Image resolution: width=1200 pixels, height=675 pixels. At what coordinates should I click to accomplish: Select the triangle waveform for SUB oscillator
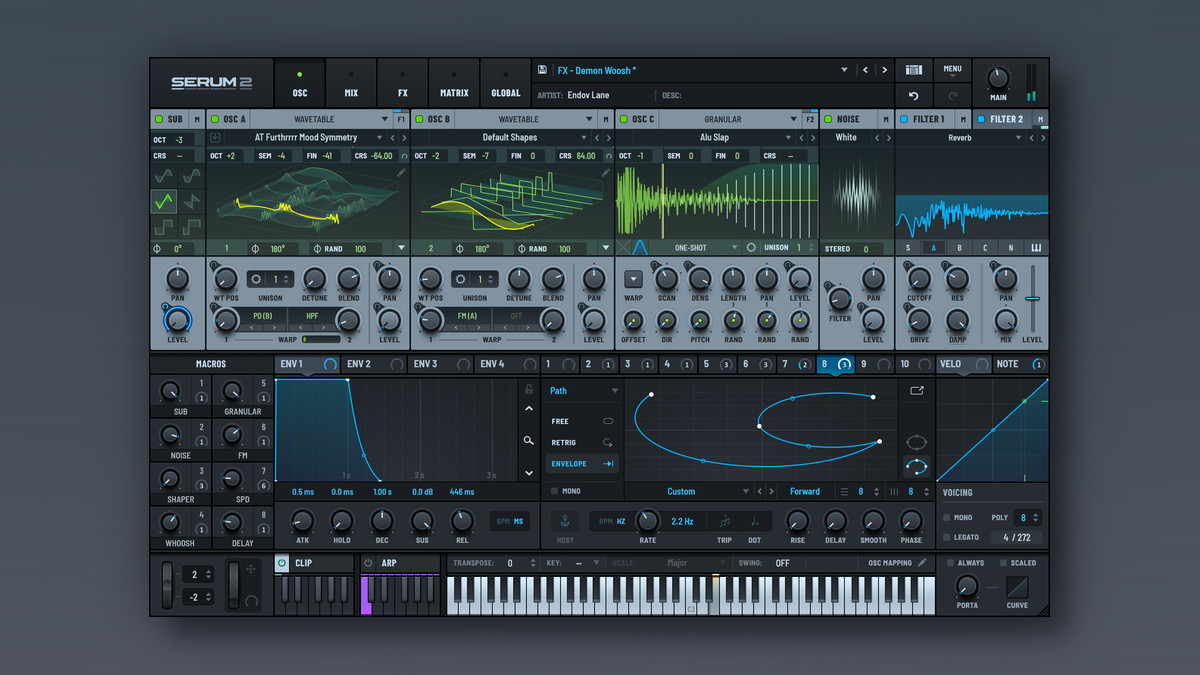tap(163, 202)
